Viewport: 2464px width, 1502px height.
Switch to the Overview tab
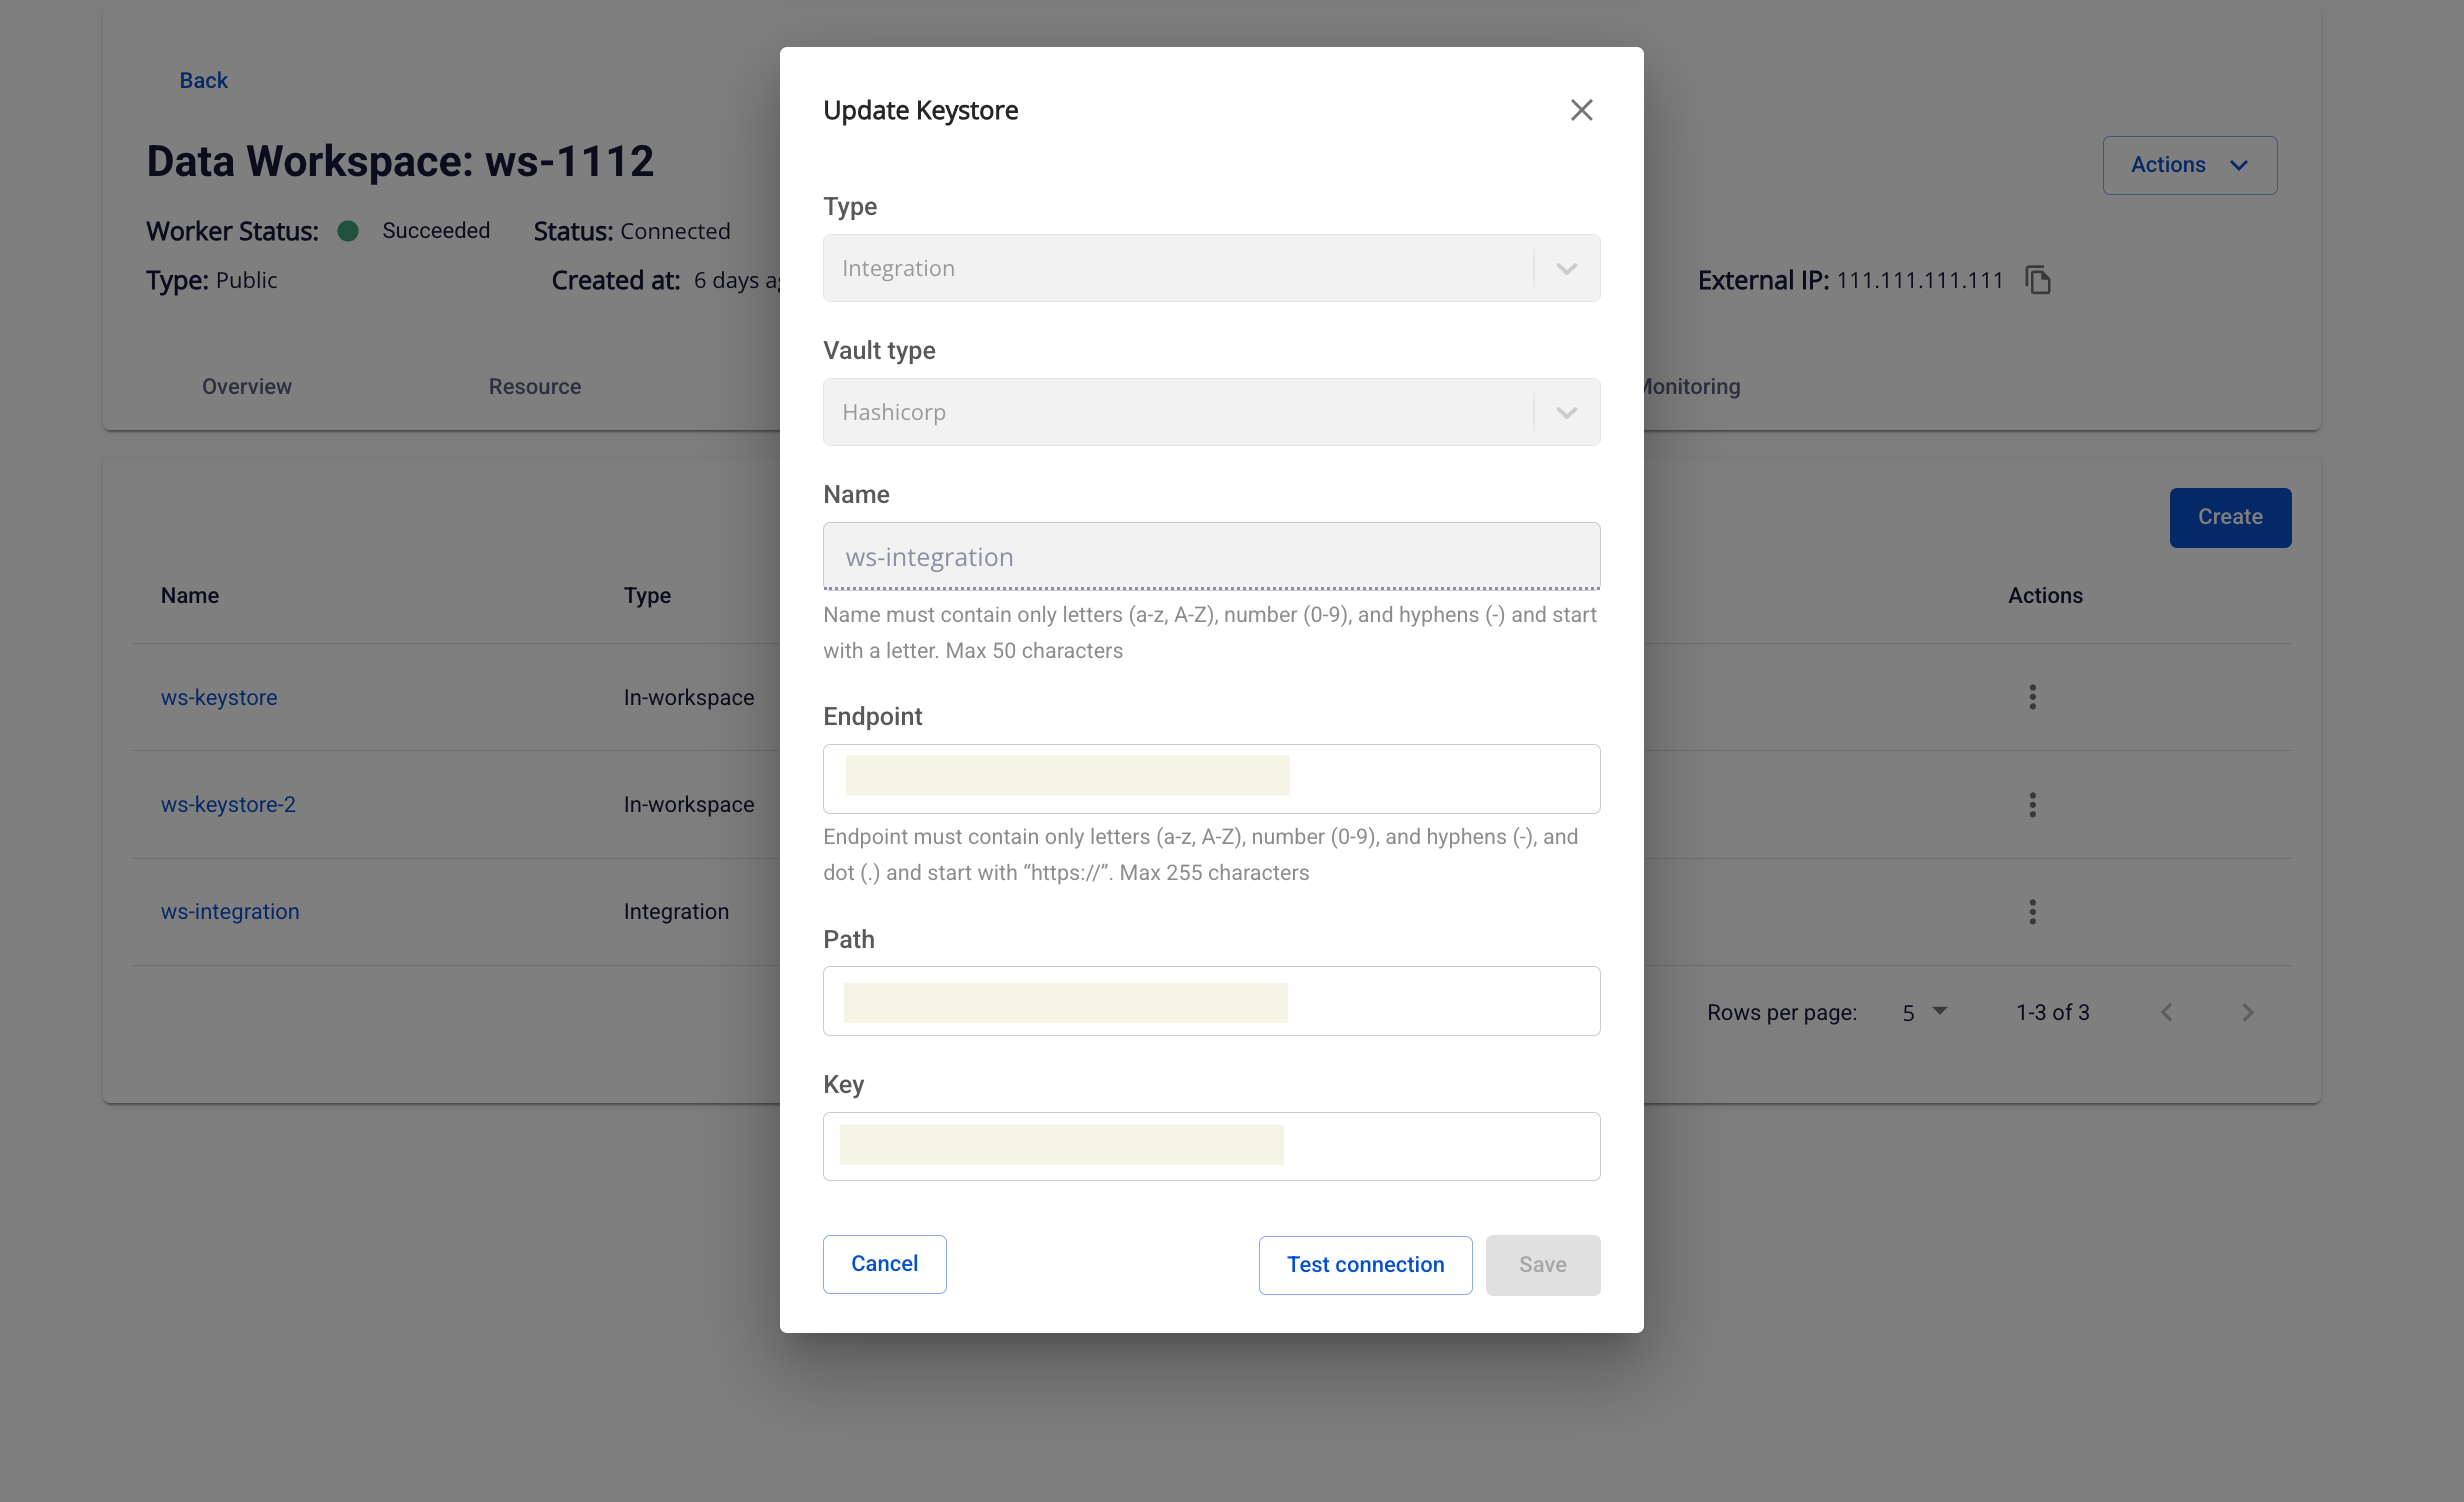coord(247,387)
